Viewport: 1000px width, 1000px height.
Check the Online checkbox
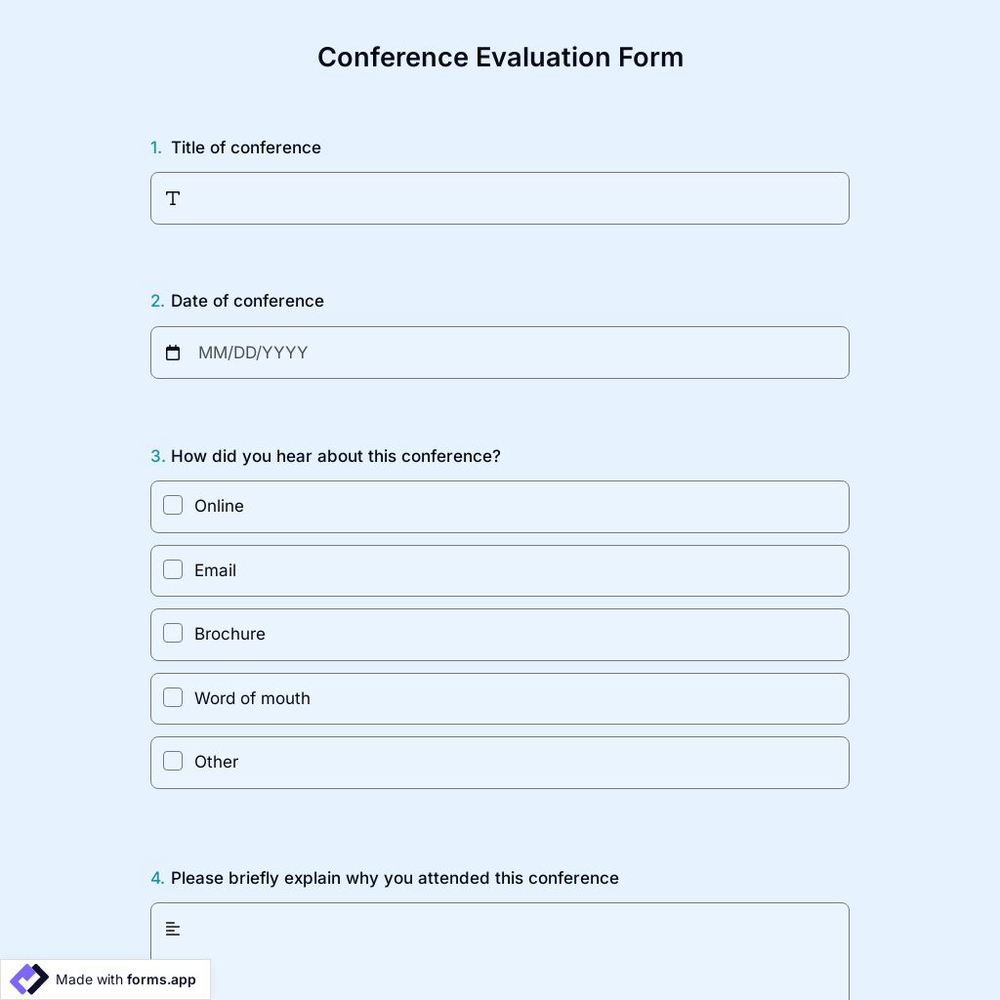[172, 505]
